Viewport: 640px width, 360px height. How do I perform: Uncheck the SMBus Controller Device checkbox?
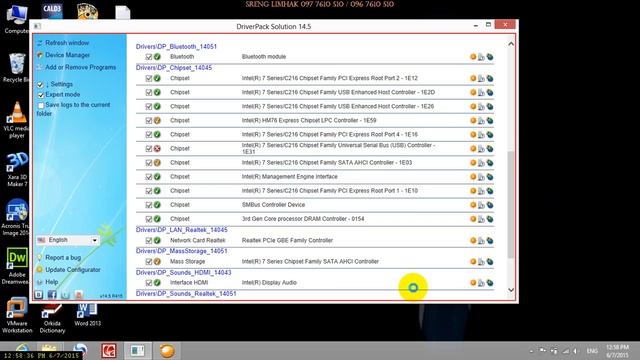point(149,205)
